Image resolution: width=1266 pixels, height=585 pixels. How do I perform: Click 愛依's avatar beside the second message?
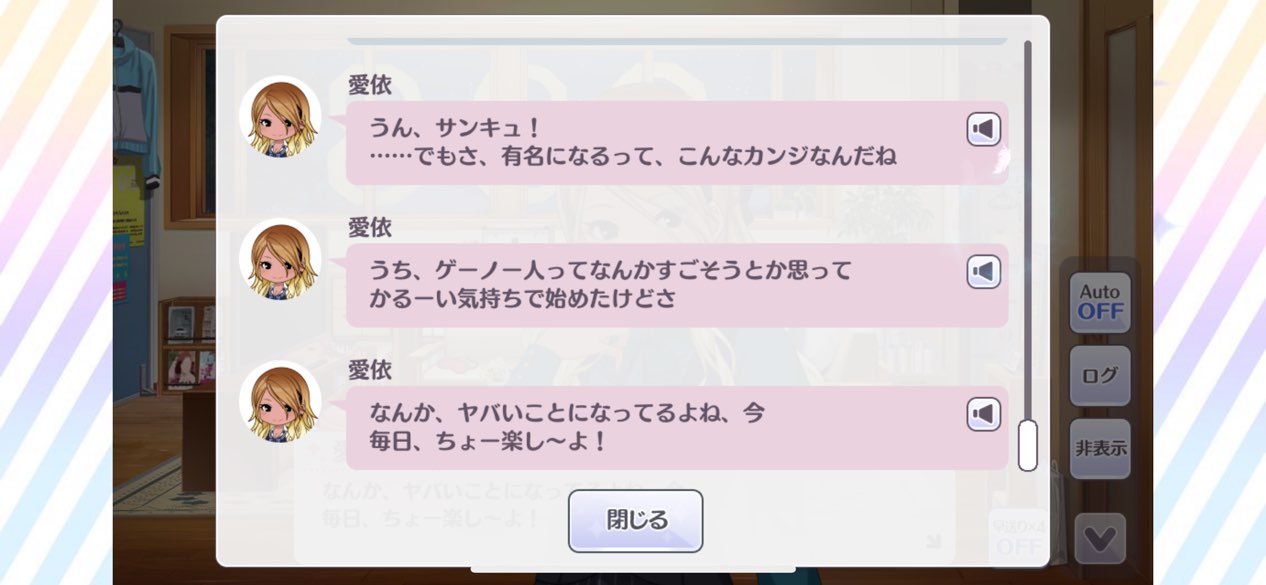[x=280, y=260]
